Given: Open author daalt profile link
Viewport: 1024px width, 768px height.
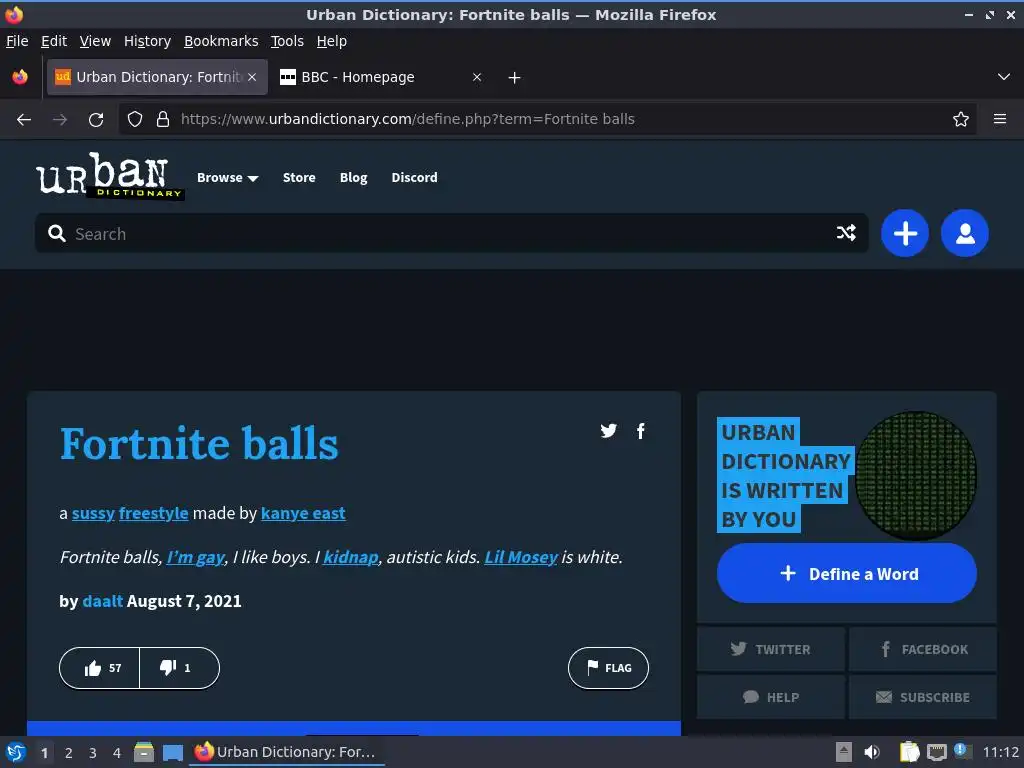Looking at the screenshot, I should pos(103,601).
